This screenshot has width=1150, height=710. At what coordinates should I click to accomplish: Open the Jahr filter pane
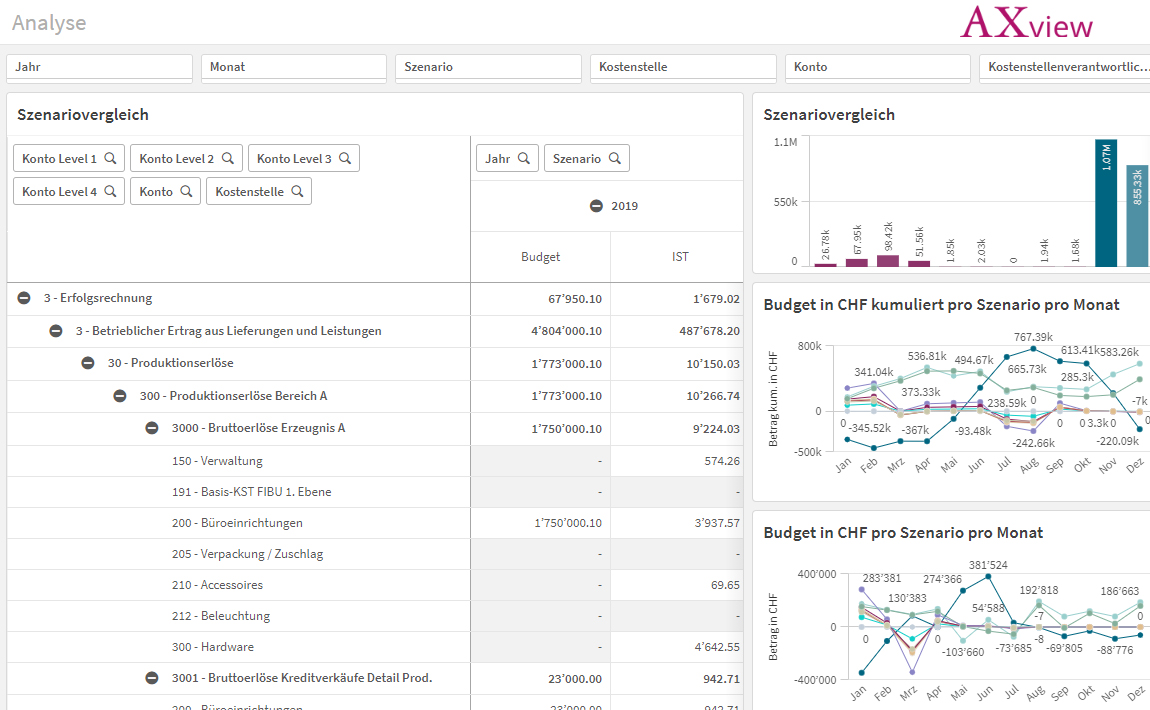[x=100, y=67]
